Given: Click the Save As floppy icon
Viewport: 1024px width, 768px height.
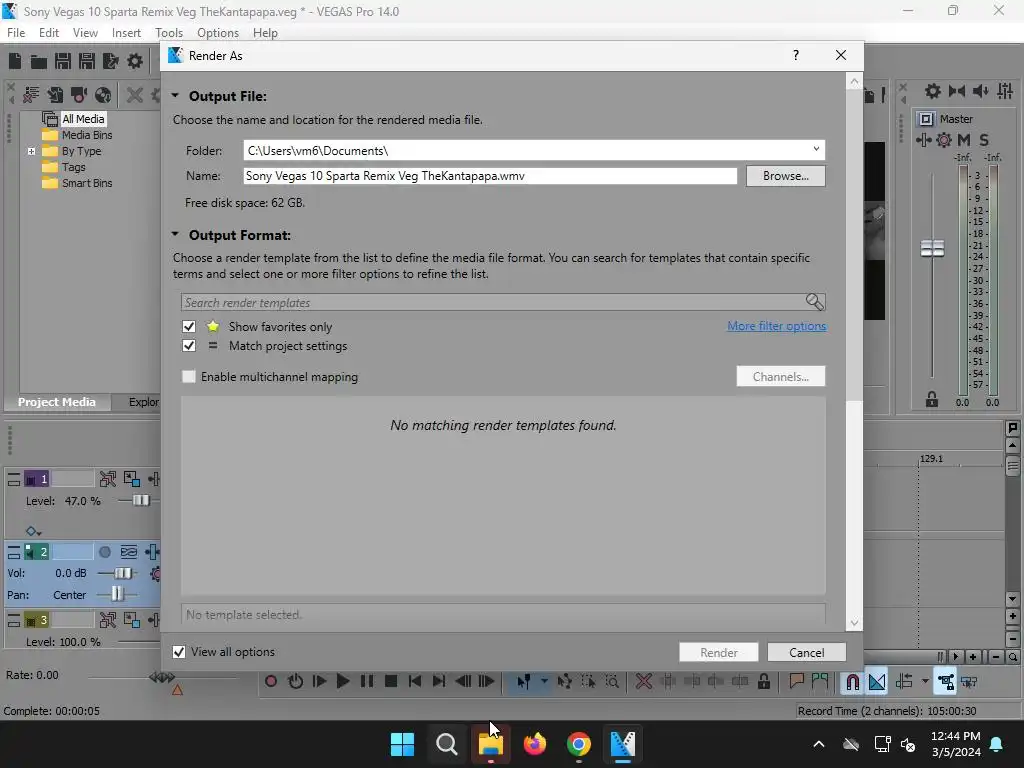Looking at the screenshot, I should pos(87,61).
